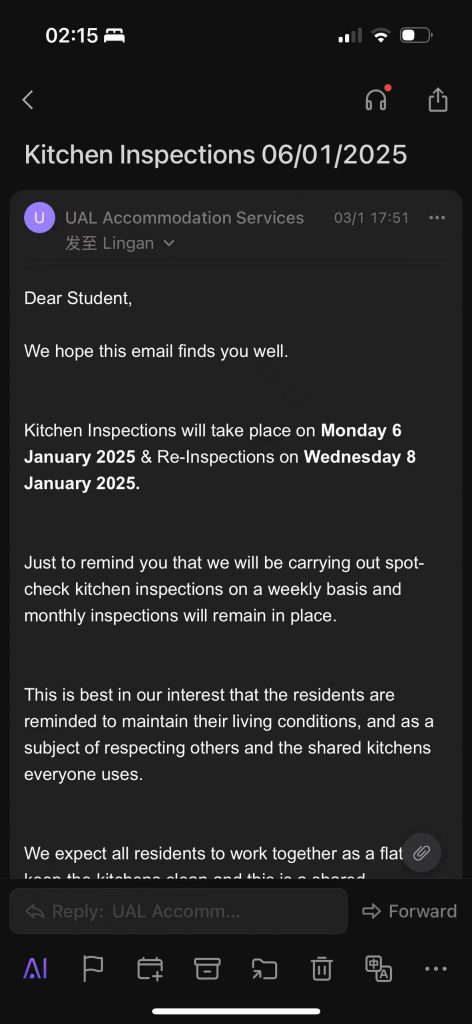Open message options three dots beside 03/1 17:51
The image size is (472, 1024).
437,217
